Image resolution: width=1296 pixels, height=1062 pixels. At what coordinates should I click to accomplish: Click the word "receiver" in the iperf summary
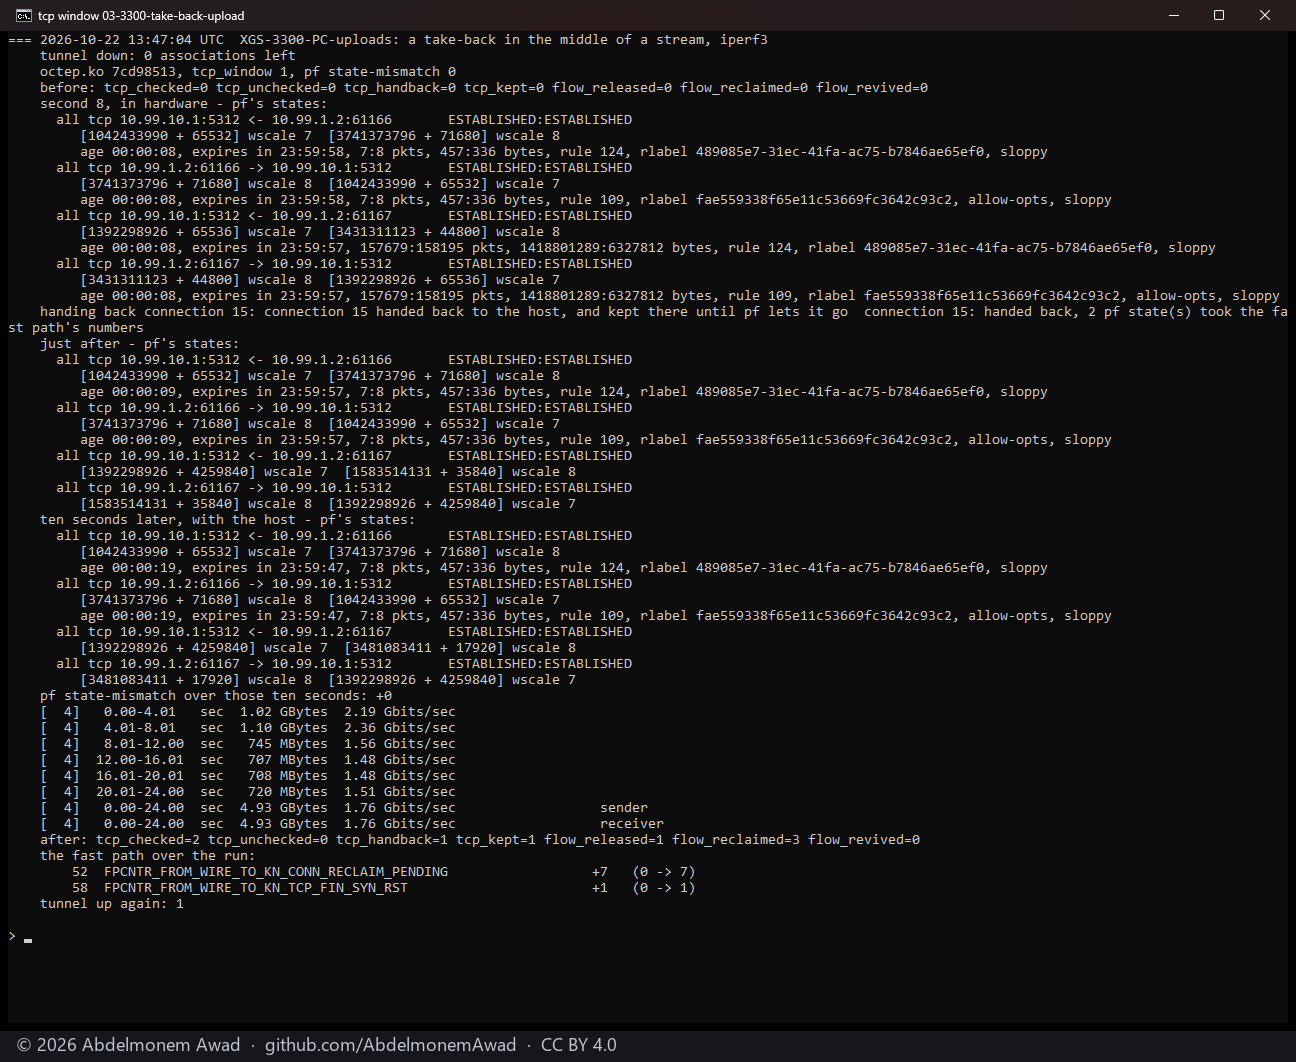[x=632, y=824]
